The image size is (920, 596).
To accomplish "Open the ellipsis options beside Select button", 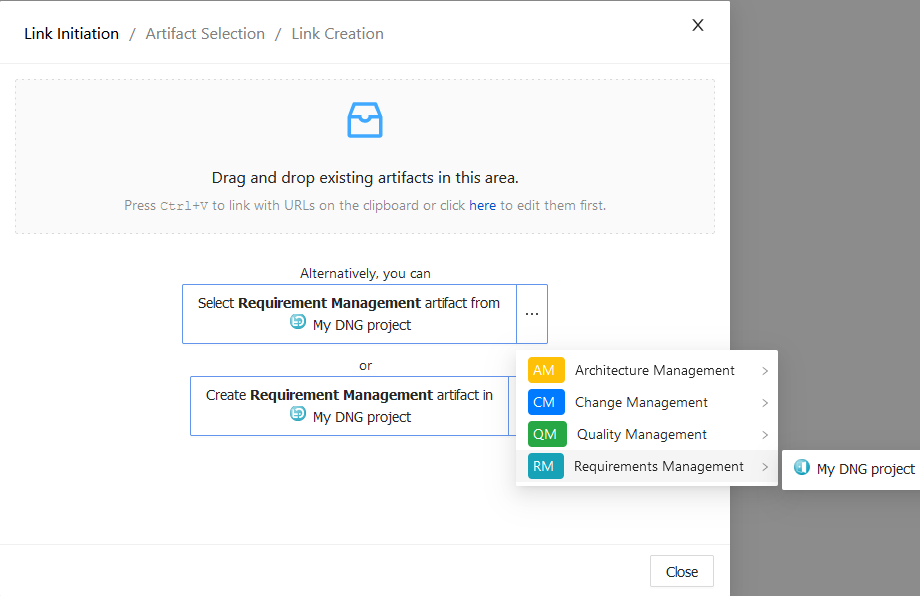I will (x=532, y=314).
